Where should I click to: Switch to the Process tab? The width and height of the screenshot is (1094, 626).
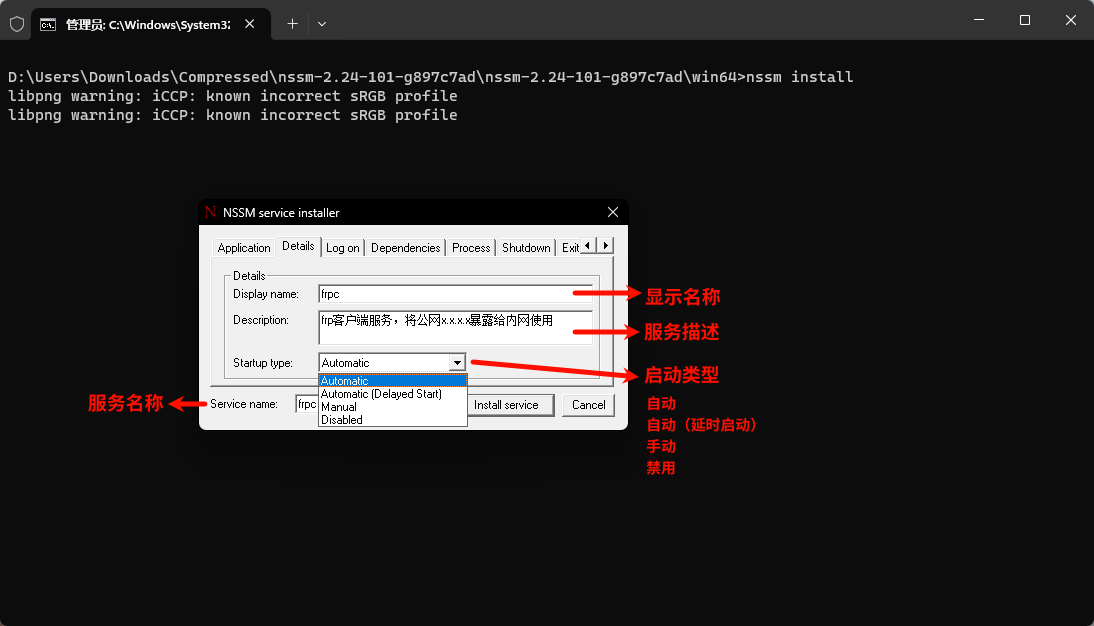(471, 248)
